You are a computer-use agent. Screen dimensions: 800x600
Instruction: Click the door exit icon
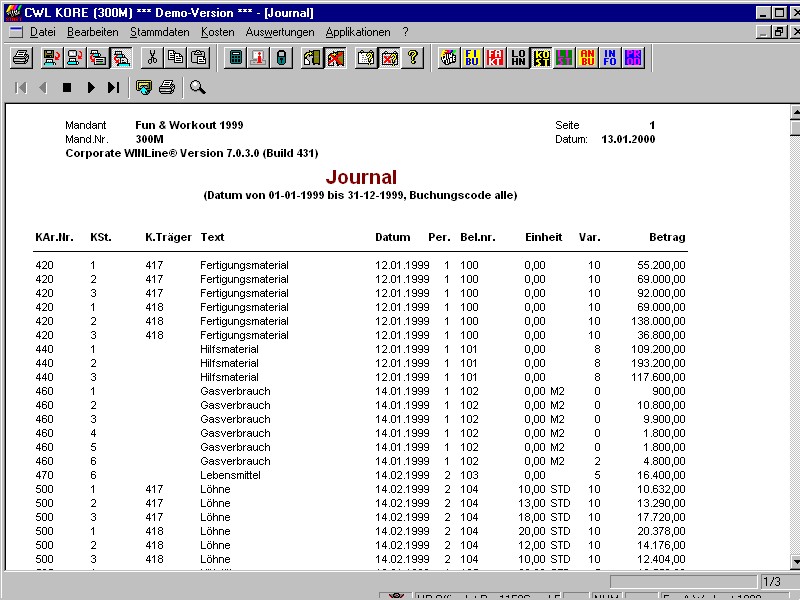[312, 58]
